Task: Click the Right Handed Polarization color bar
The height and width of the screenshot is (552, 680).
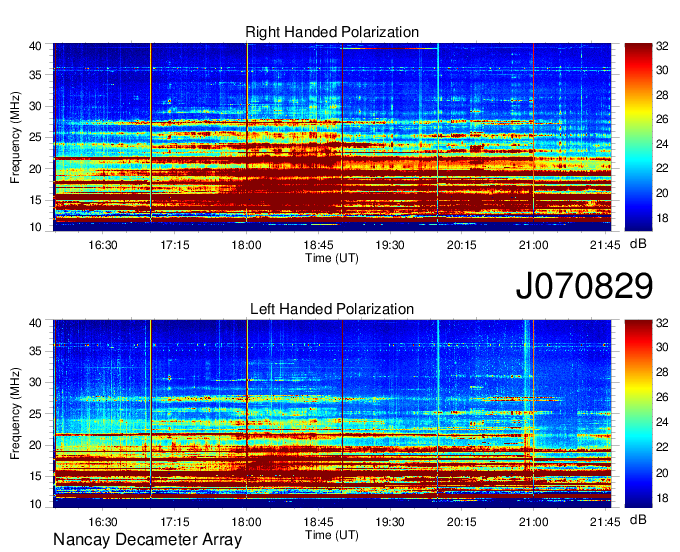Action: coord(638,137)
